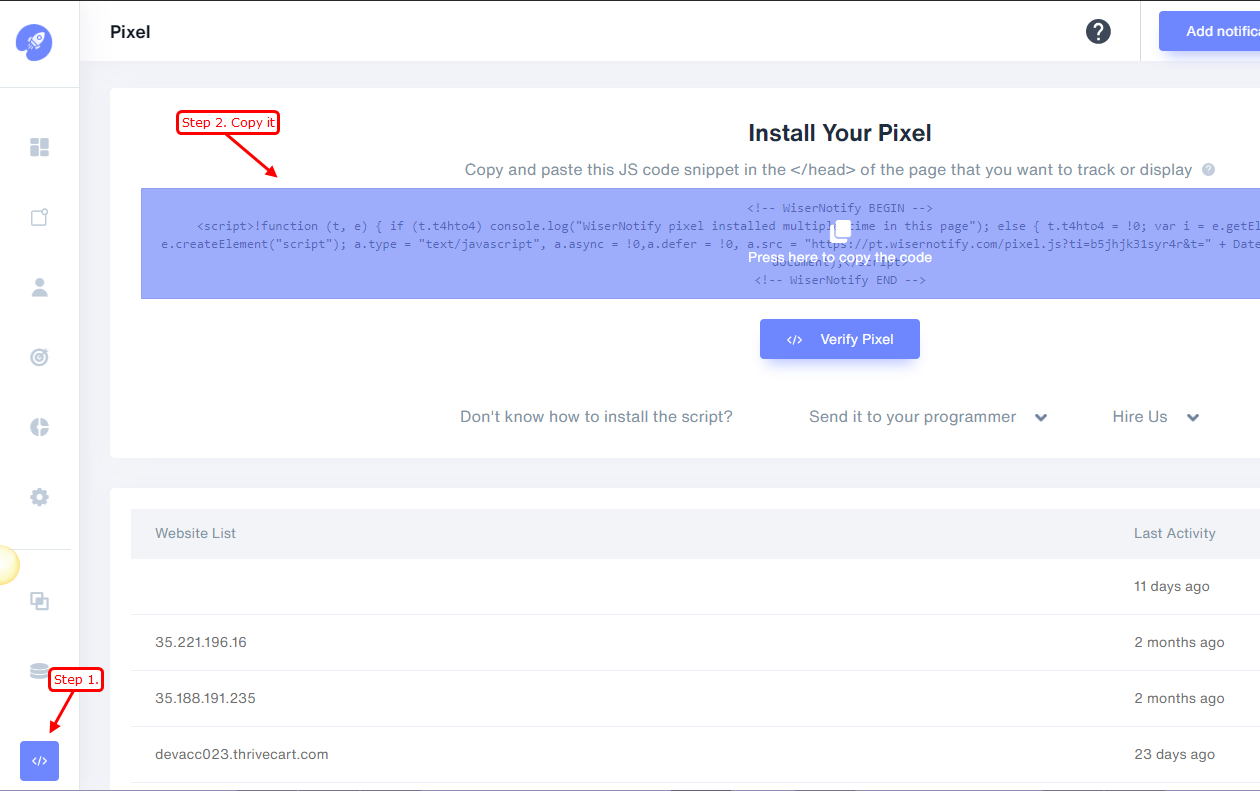Click the help question mark in the header
Viewport: 1260px width, 791px height.
coord(1098,31)
